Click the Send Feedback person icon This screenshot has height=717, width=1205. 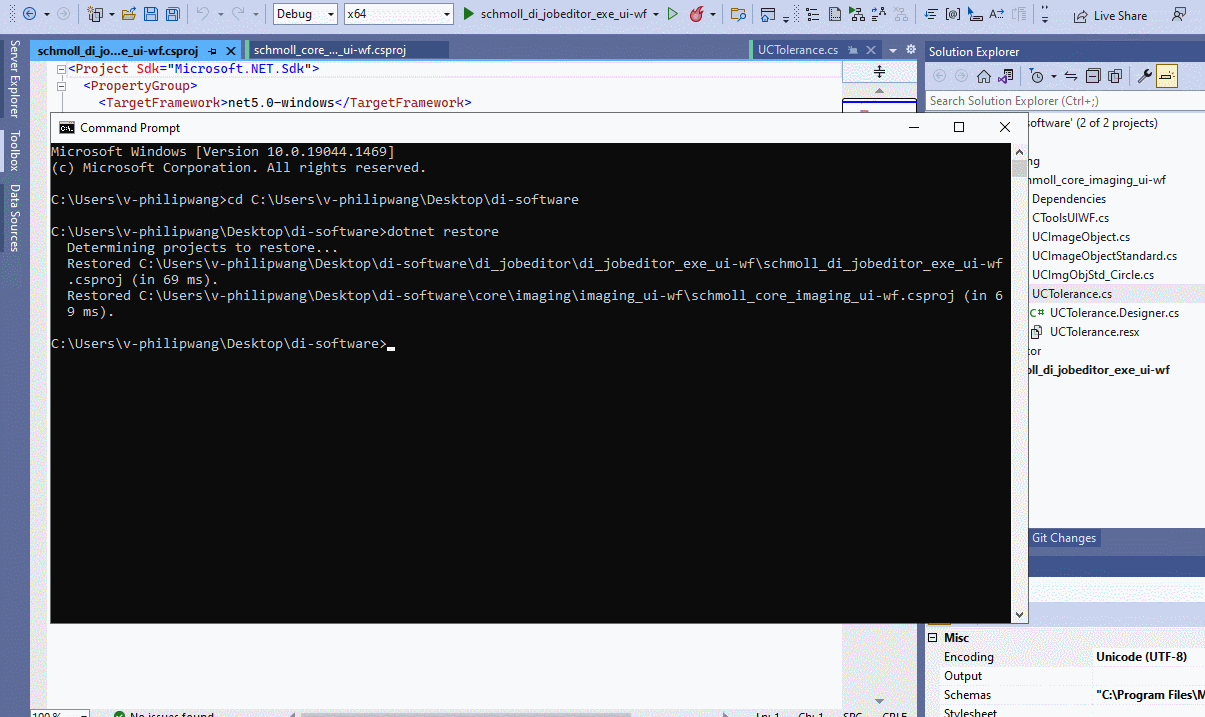click(1180, 16)
